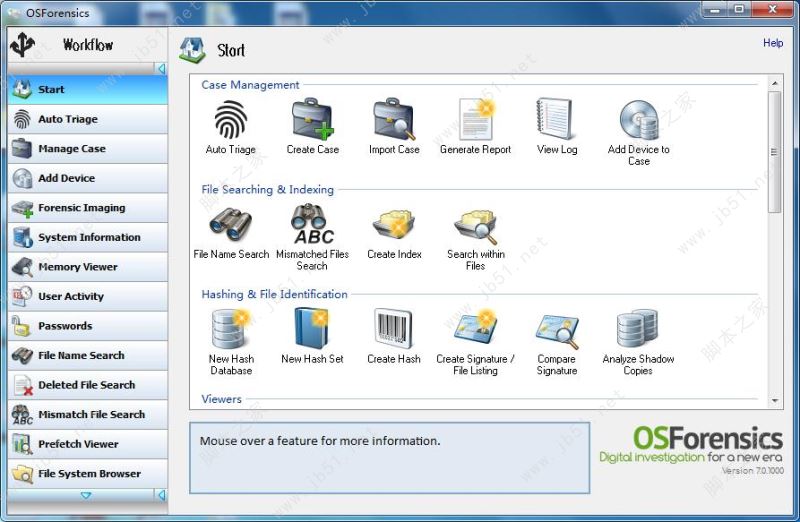Click the 'Hashing & File Identification' heading
The height and width of the screenshot is (522, 800).
pos(274,294)
